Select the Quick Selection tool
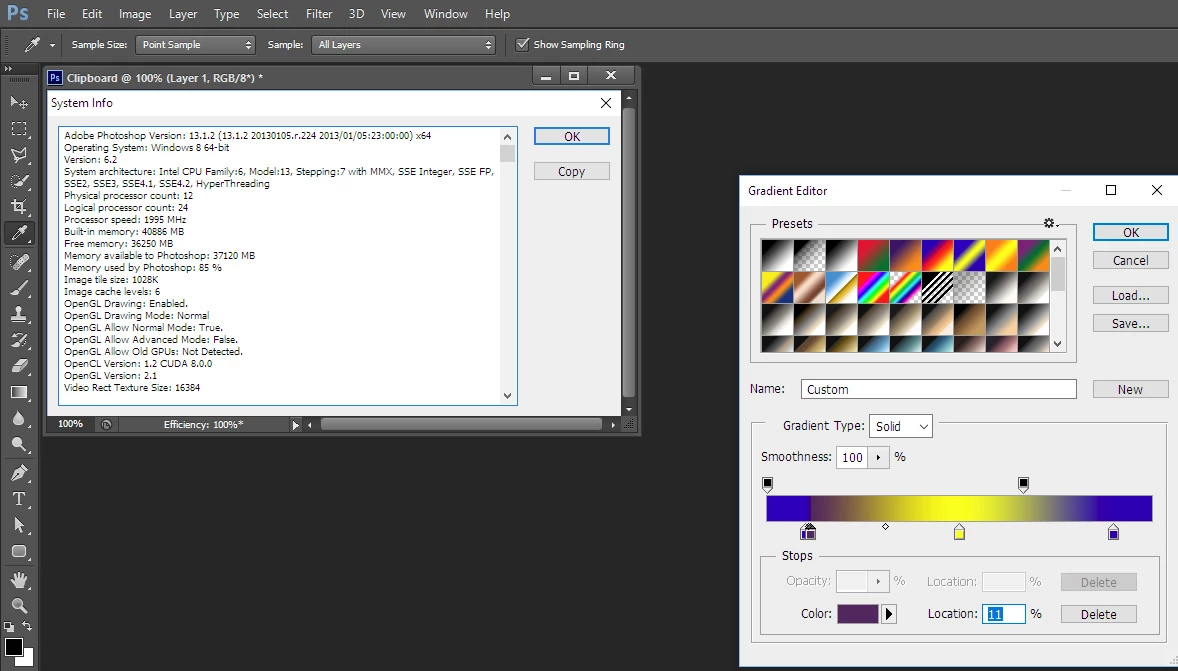The image size is (1178, 671). 19,181
